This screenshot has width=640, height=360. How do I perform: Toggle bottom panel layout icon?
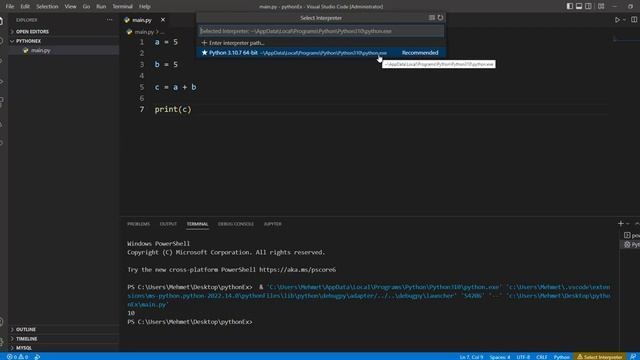579,6
